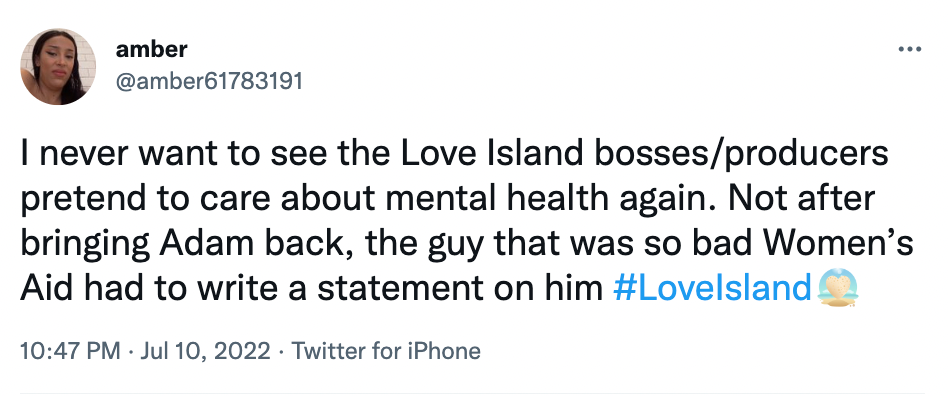948x396 pixels.
Task: Click the "I never want" opening words
Action: 110,155
